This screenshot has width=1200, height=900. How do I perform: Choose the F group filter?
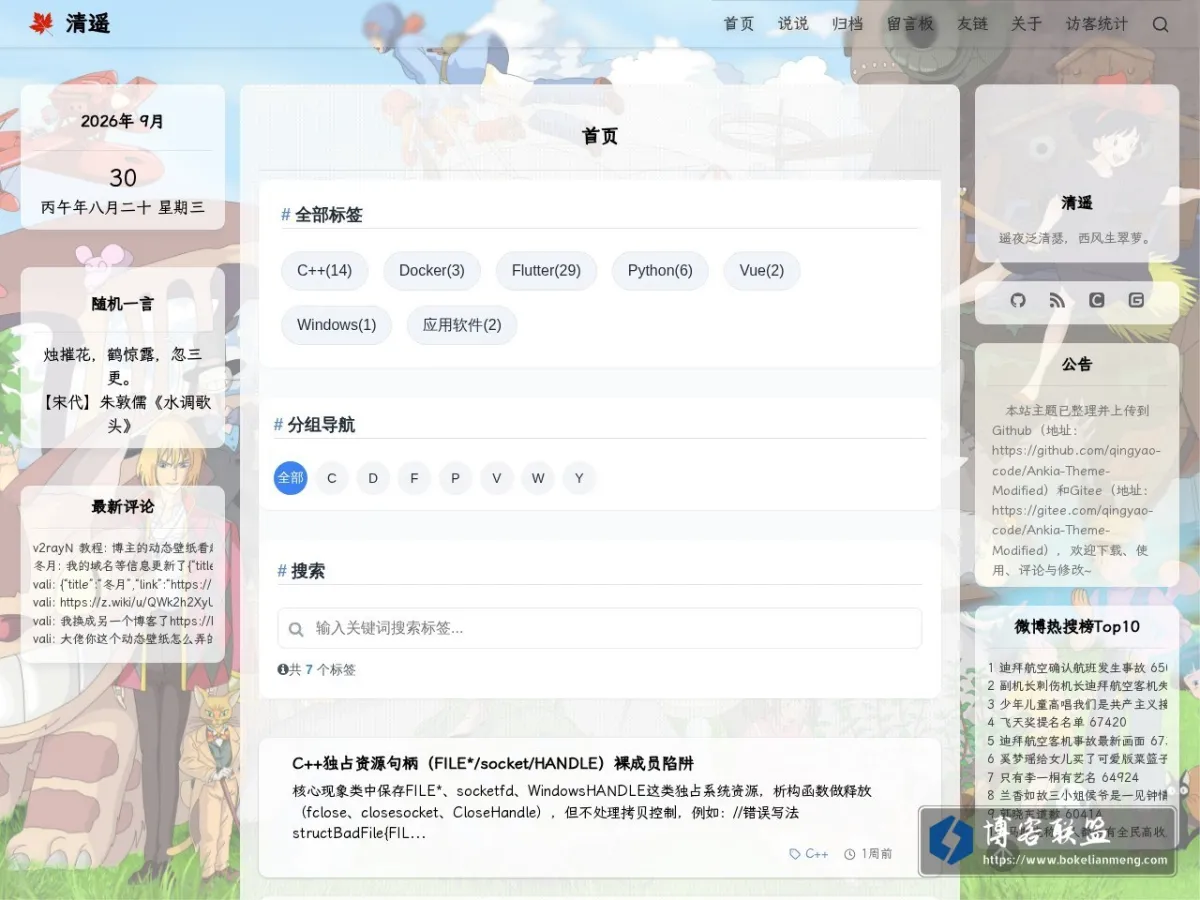tap(414, 478)
